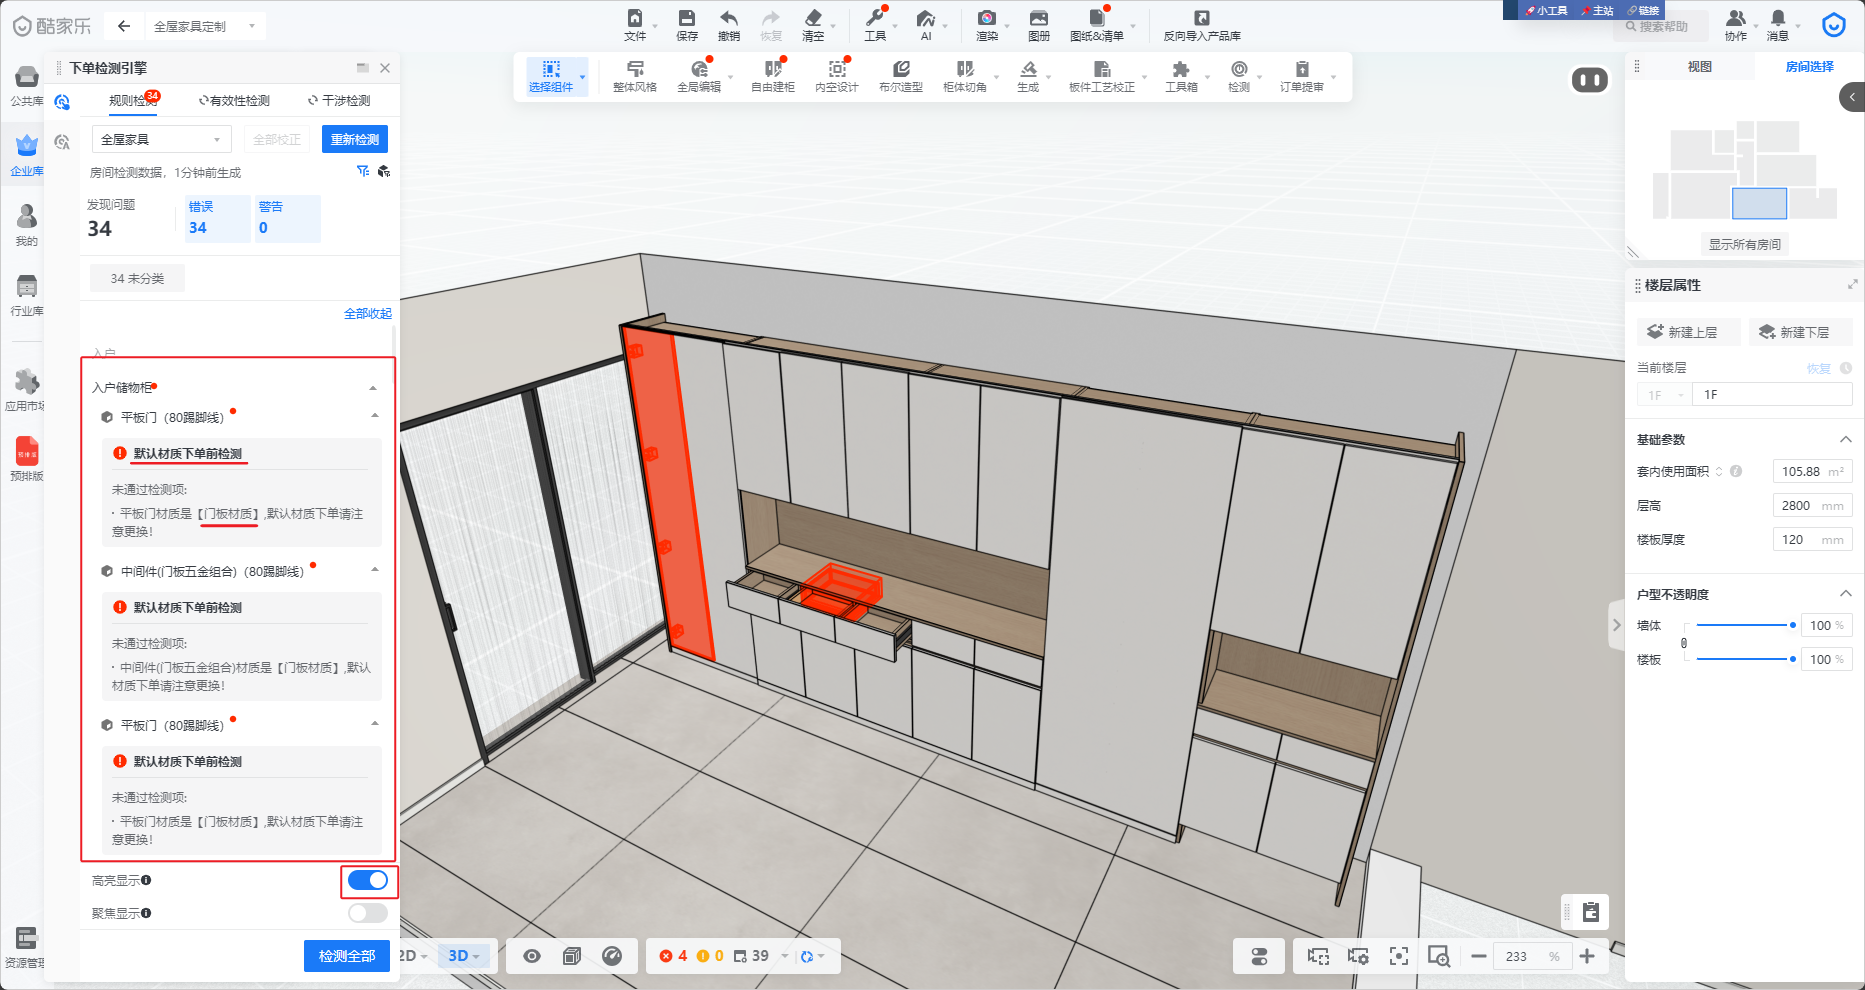Open the 全屋家具 dropdown
Screen dimensions: 1865x990
coord(161,140)
